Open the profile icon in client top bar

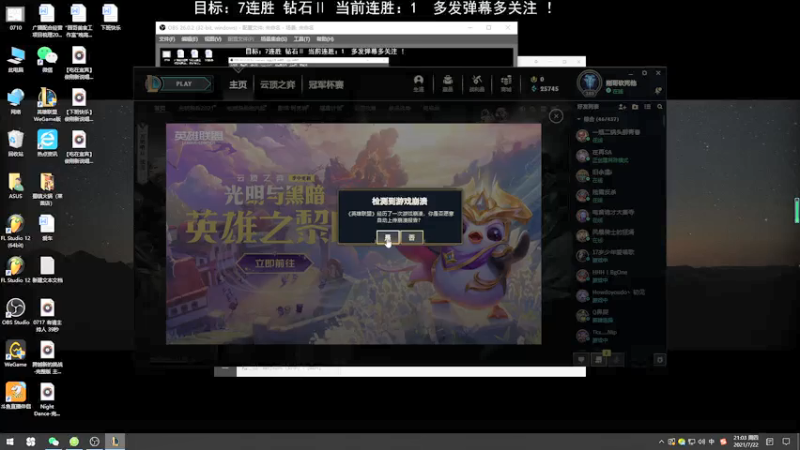(418, 83)
